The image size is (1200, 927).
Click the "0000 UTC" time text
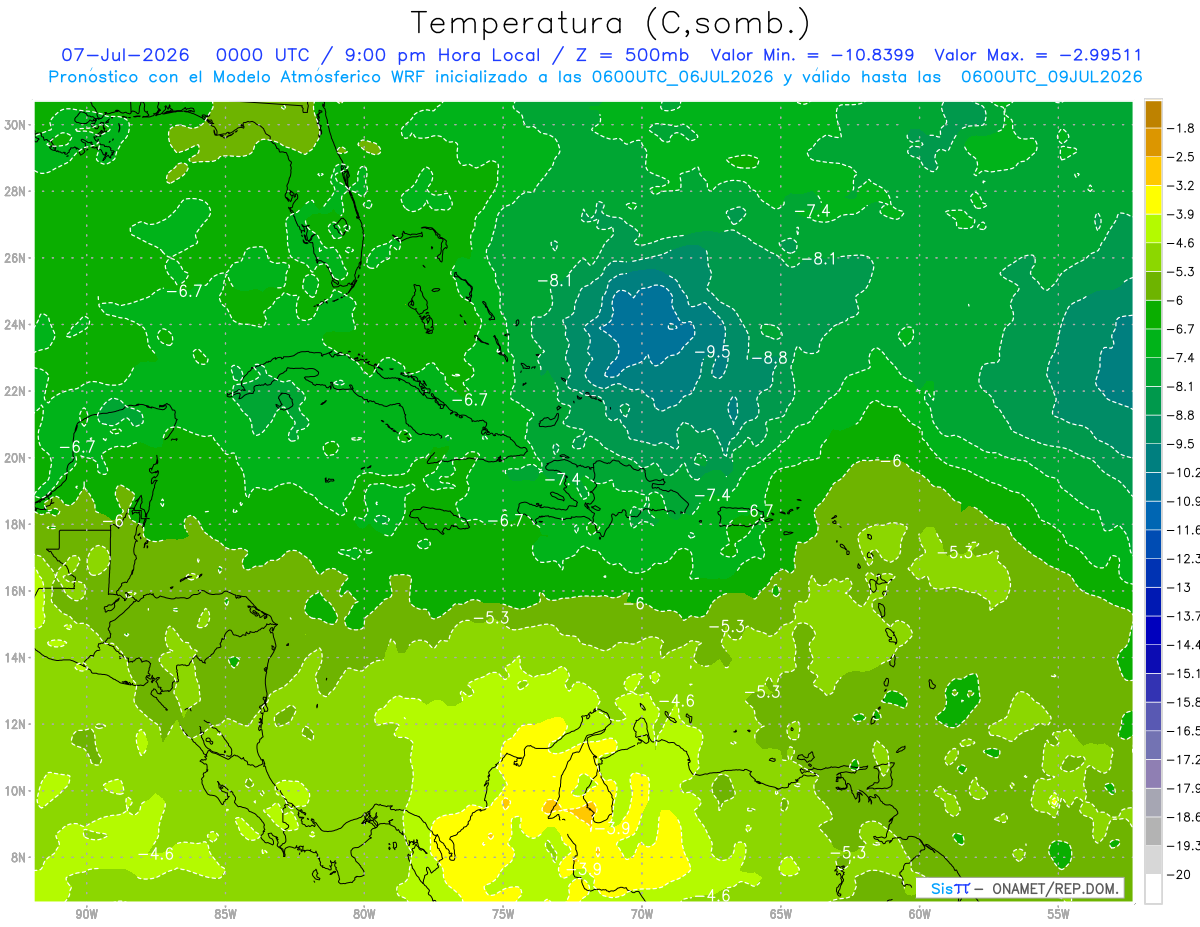click(260, 55)
